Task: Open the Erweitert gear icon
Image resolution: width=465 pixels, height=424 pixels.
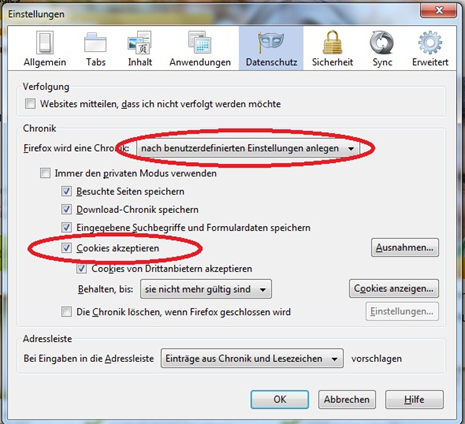Action: (430, 43)
